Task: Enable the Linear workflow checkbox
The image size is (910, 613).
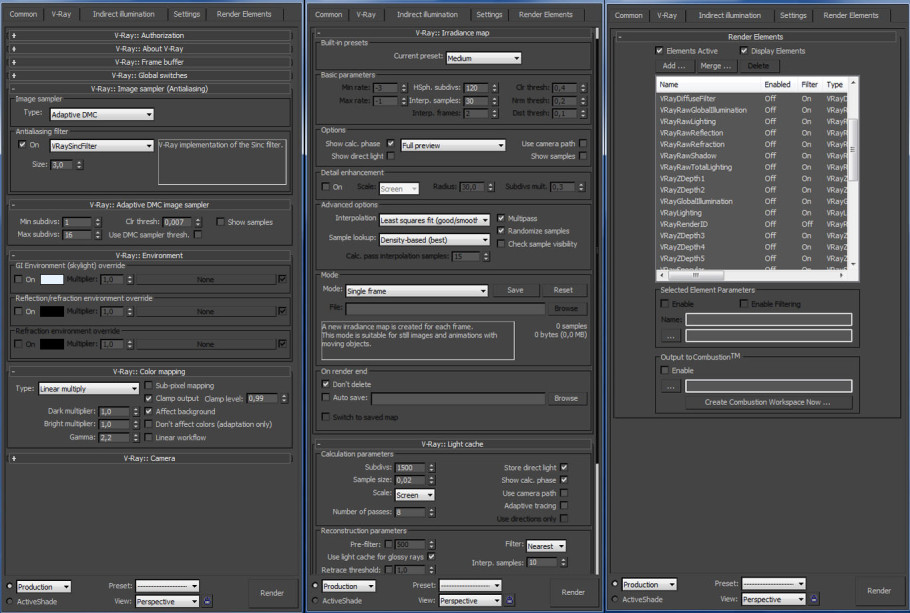Action: (x=149, y=437)
